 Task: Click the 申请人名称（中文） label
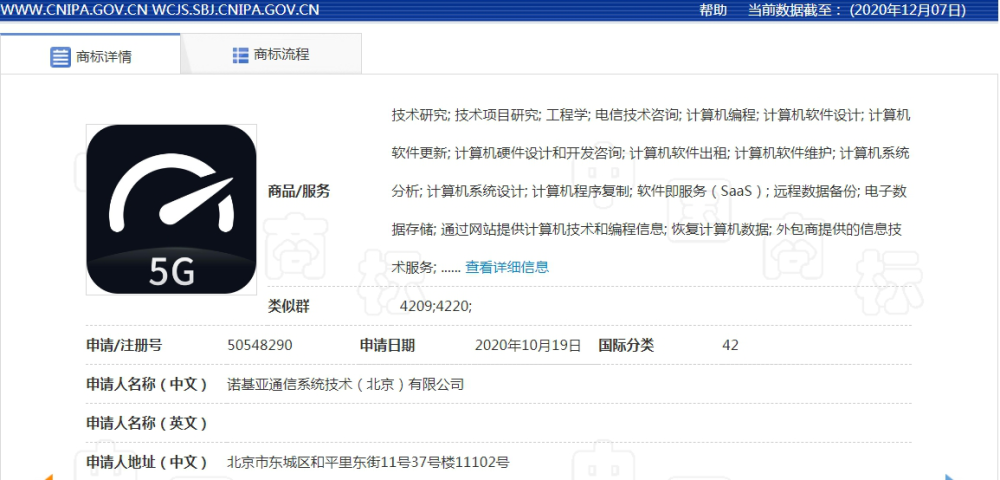point(147,384)
